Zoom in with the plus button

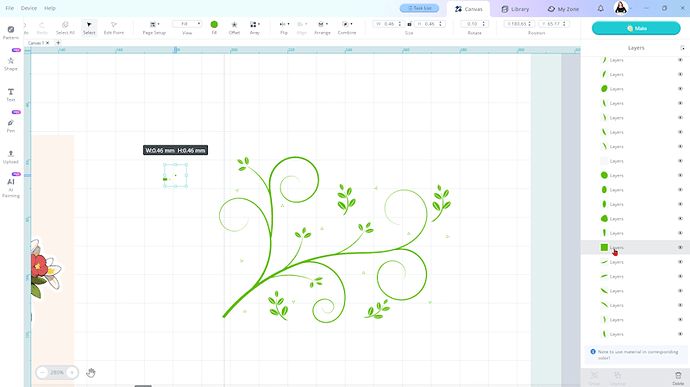tap(72, 372)
